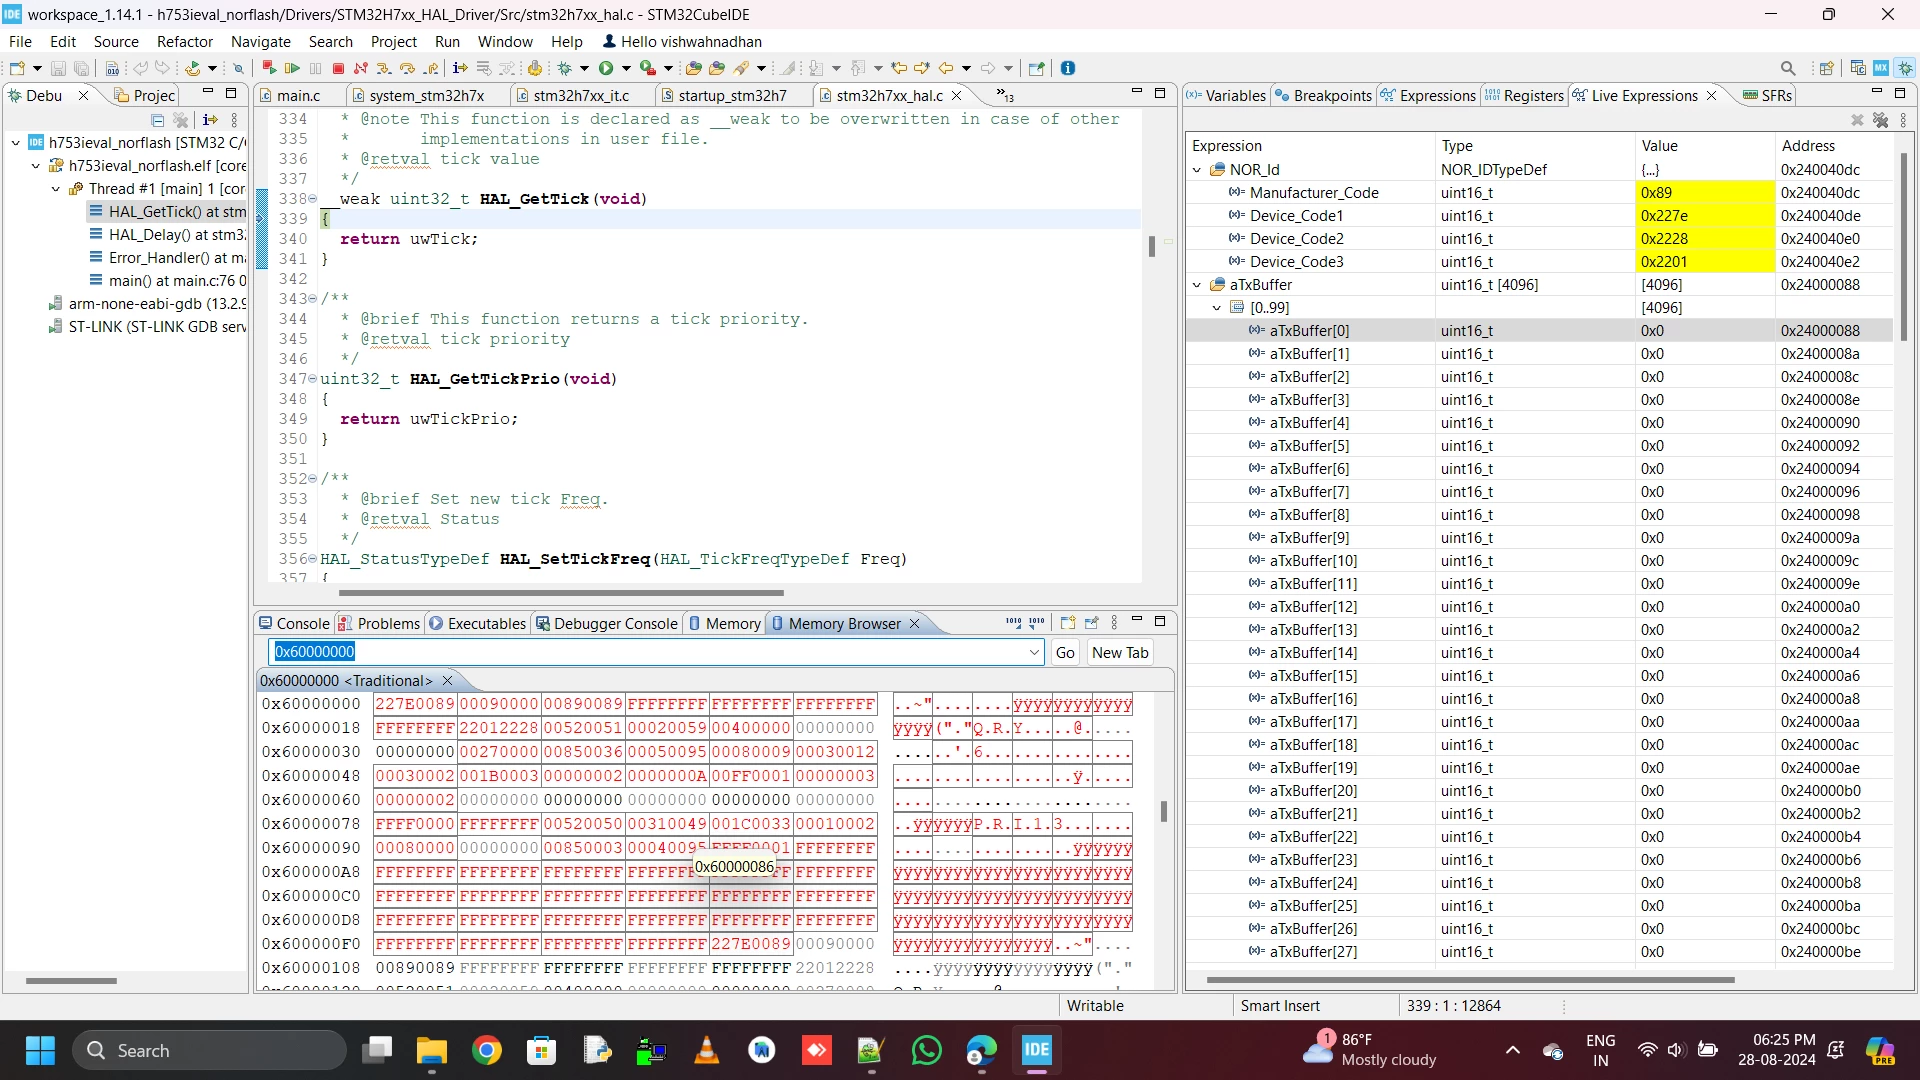Click the green bug Debug launch icon
The image size is (1920, 1080).
point(565,68)
